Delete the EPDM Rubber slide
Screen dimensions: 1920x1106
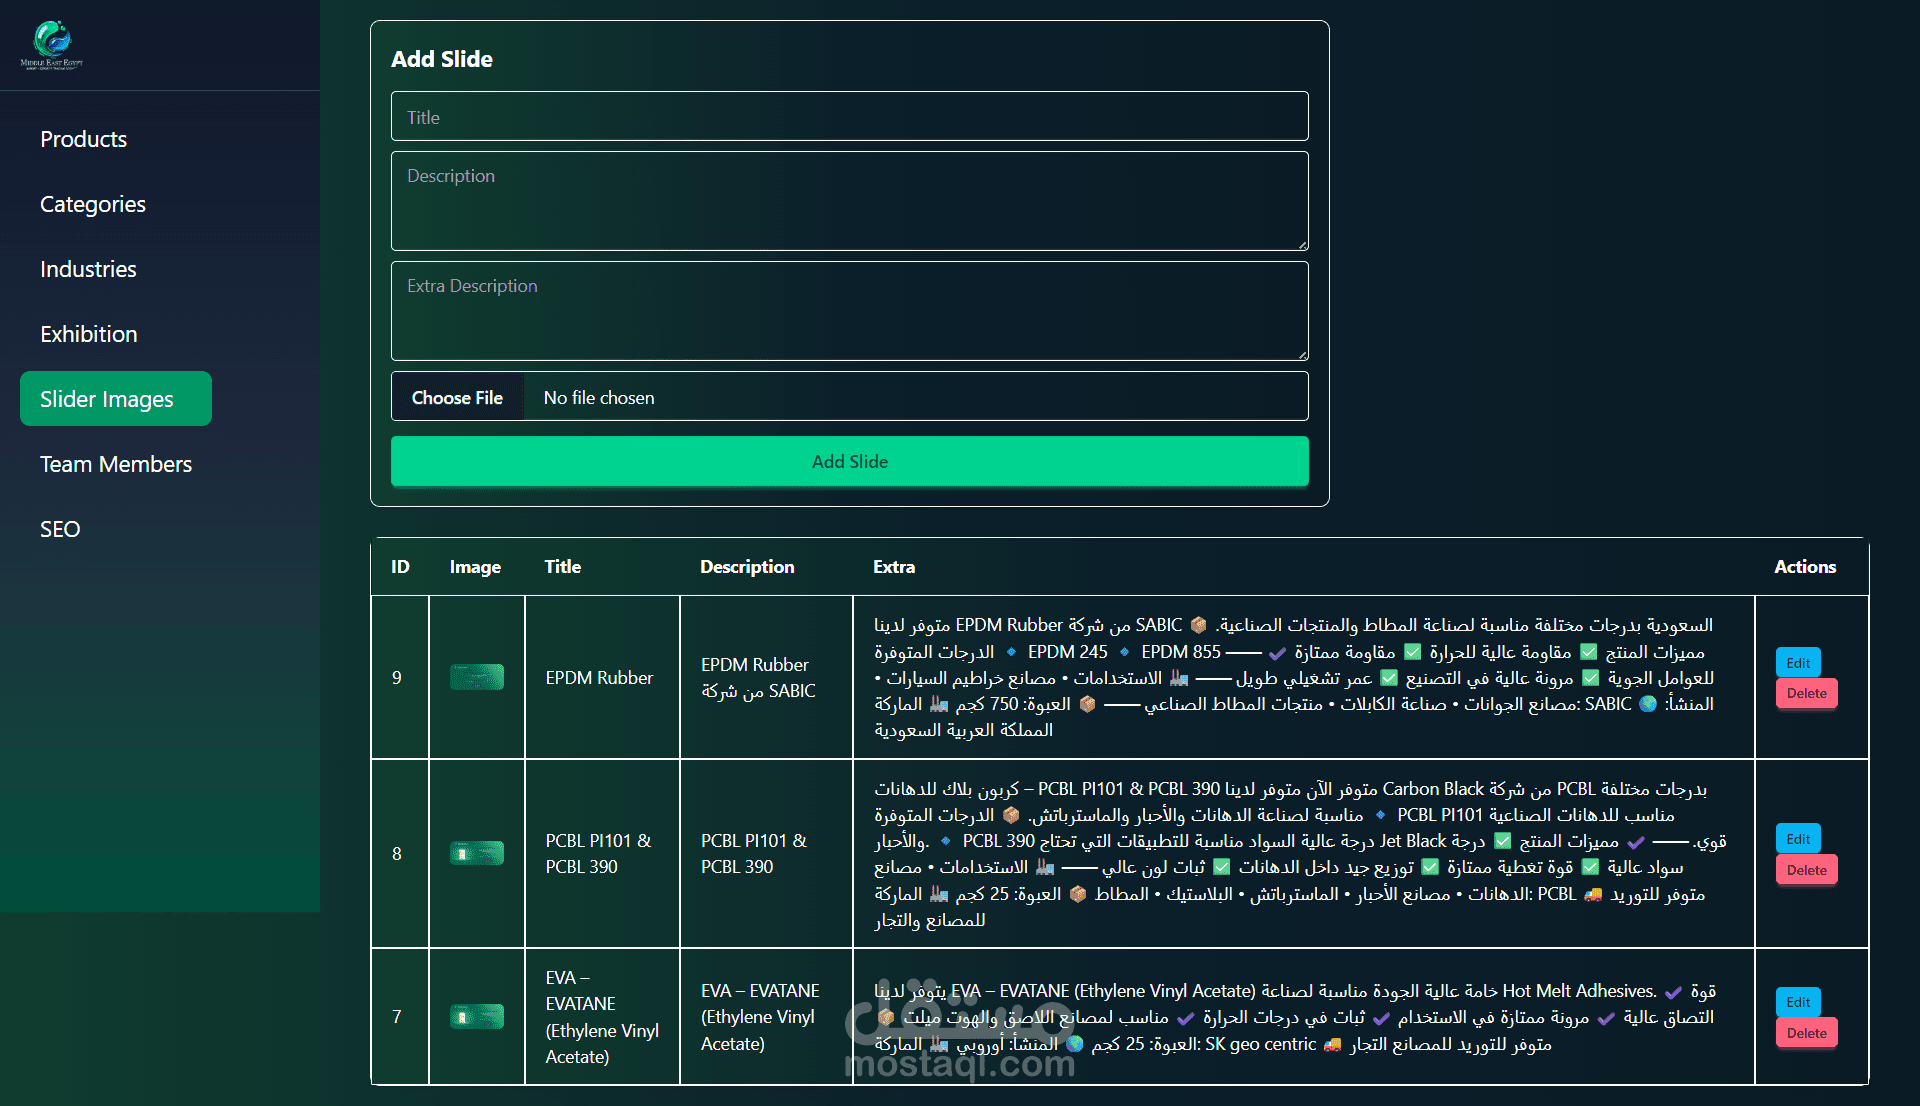[x=1806, y=693]
